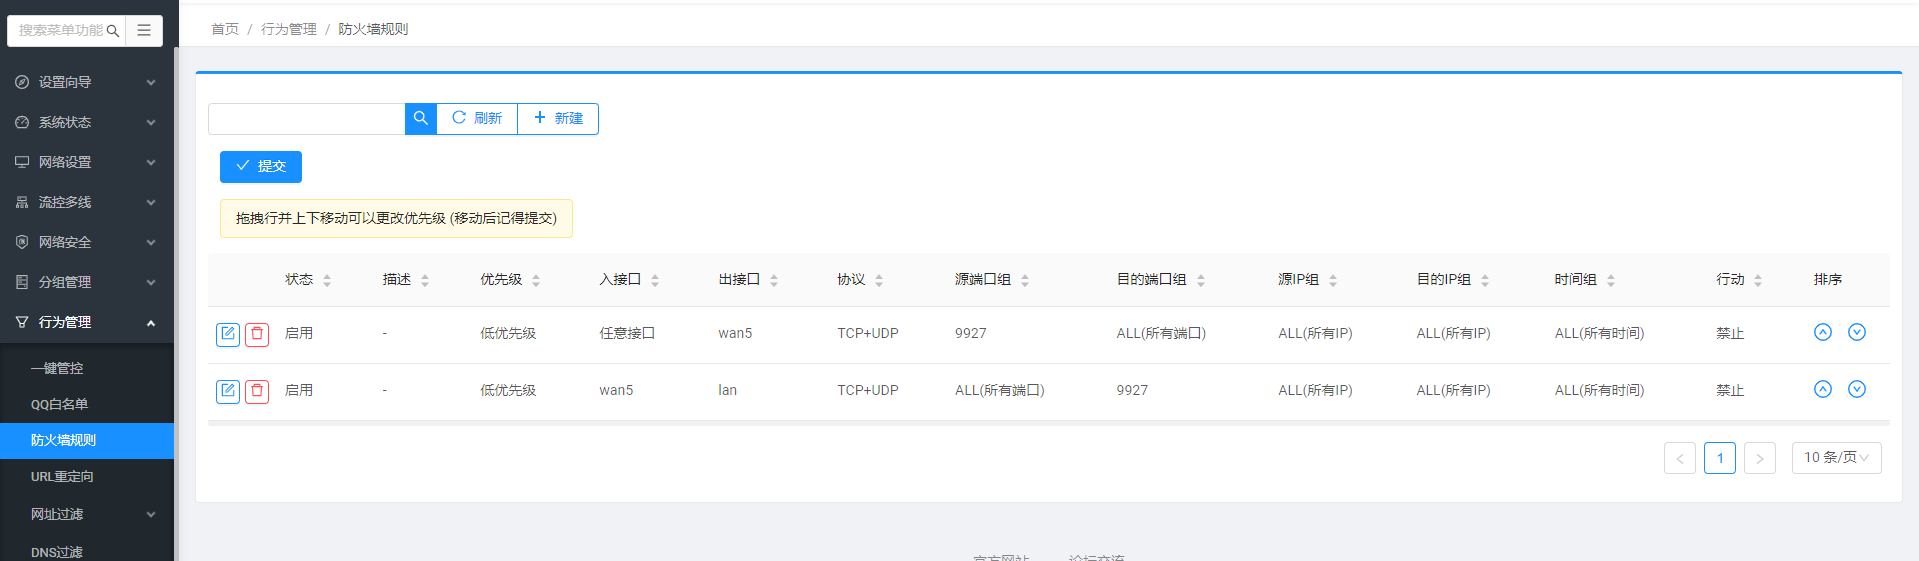The image size is (1919, 561).
Task: Move the first rule up in order
Action: click(x=1822, y=332)
